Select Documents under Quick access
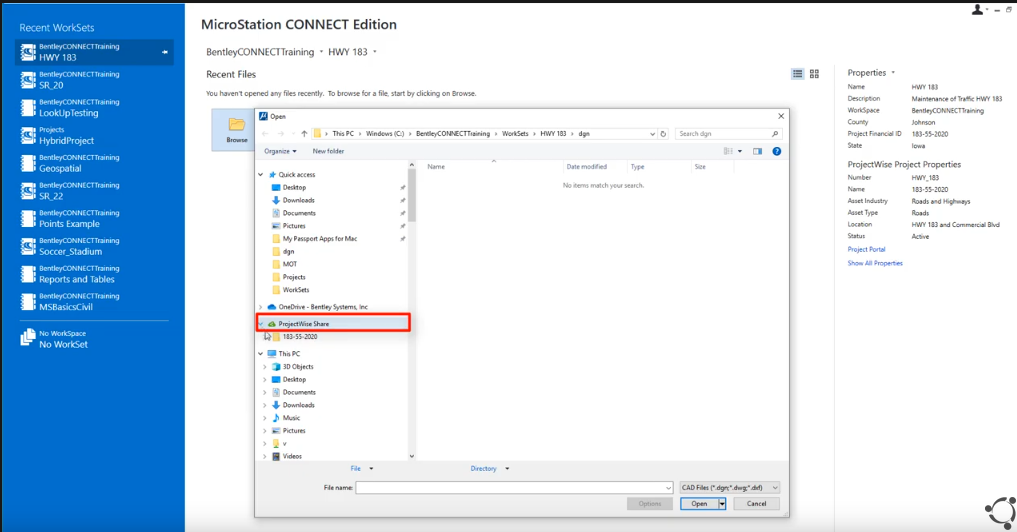The height and width of the screenshot is (532, 1017). click(x=299, y=213)
